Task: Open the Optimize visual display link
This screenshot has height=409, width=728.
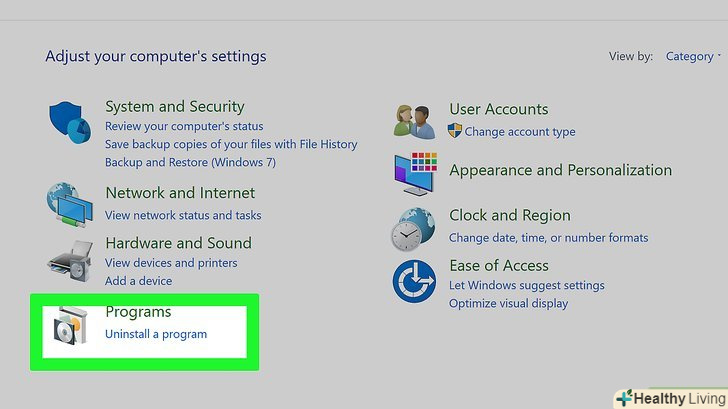Action: pyautogui.click(x=508, y=303)
